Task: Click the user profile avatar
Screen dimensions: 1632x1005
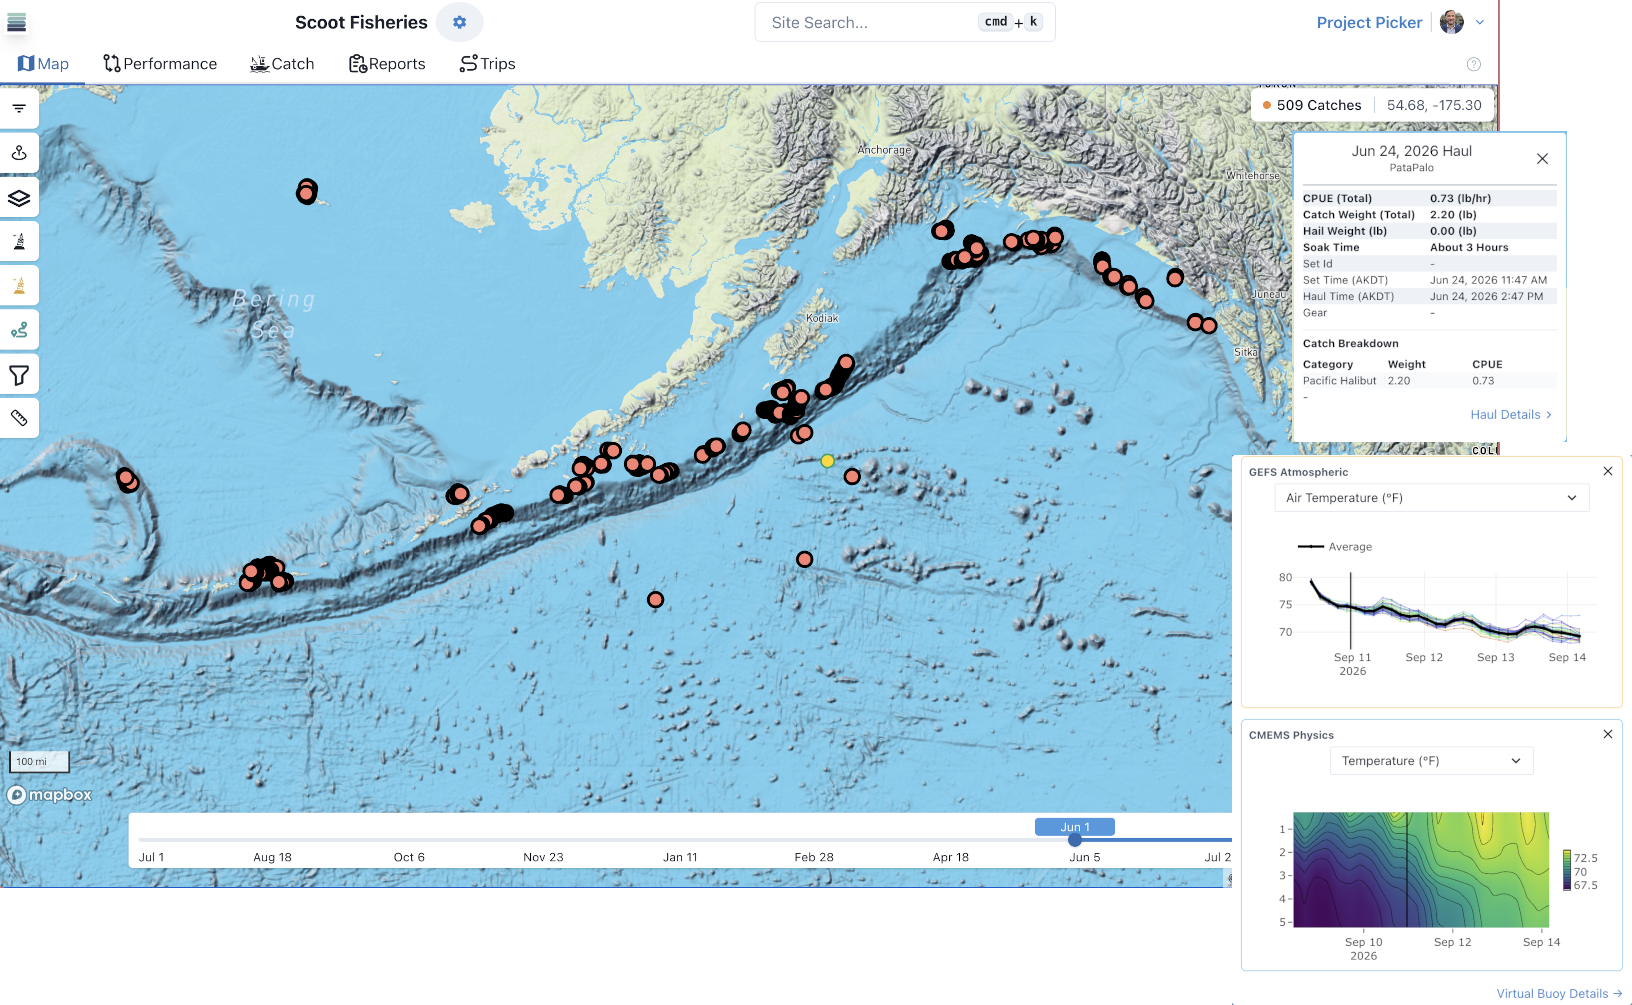Action: 1452,22
